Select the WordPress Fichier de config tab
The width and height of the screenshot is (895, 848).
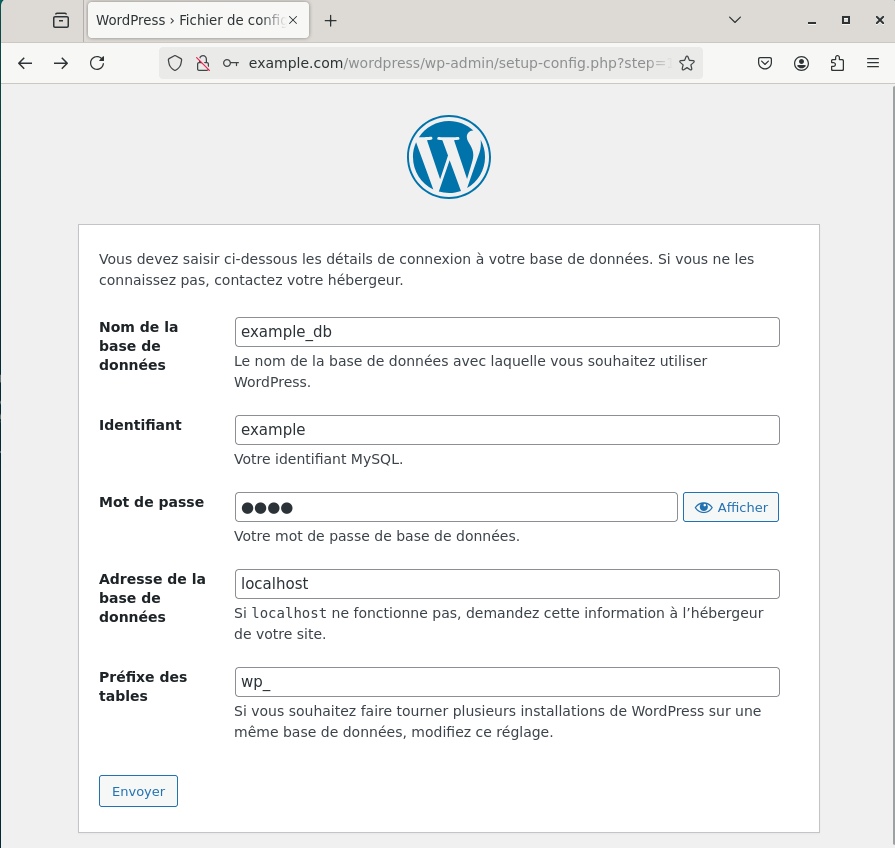198,20
